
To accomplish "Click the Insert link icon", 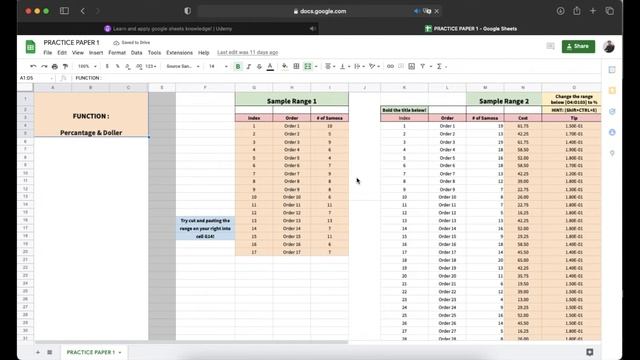I will (x=390, y=66).
